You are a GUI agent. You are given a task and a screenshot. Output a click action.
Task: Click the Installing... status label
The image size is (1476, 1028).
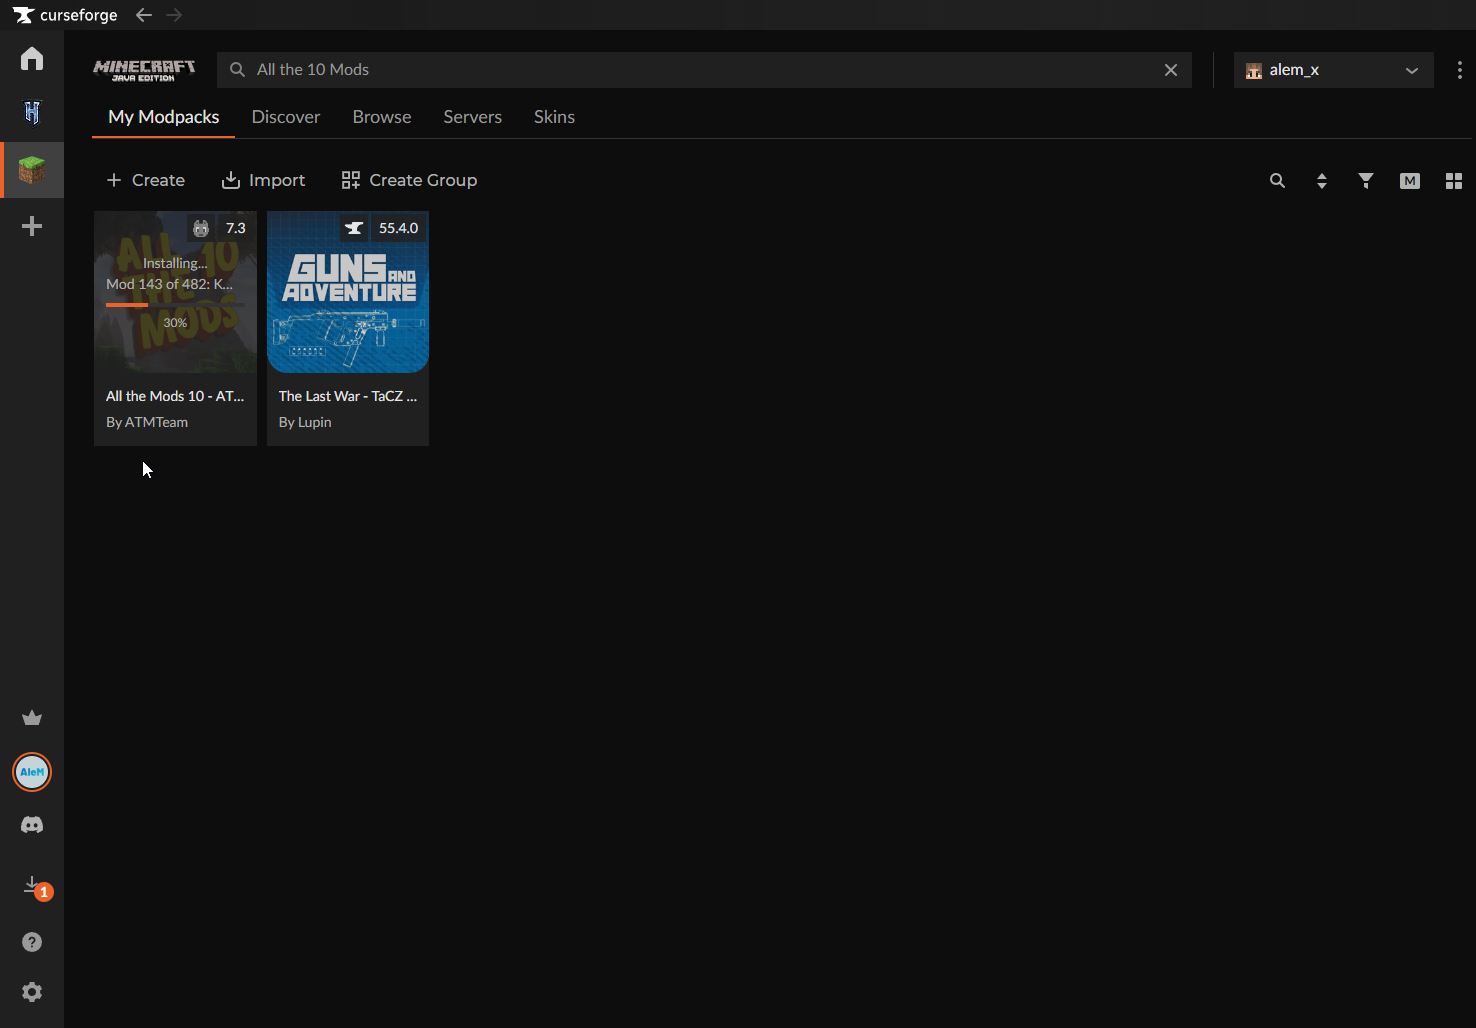175,263
